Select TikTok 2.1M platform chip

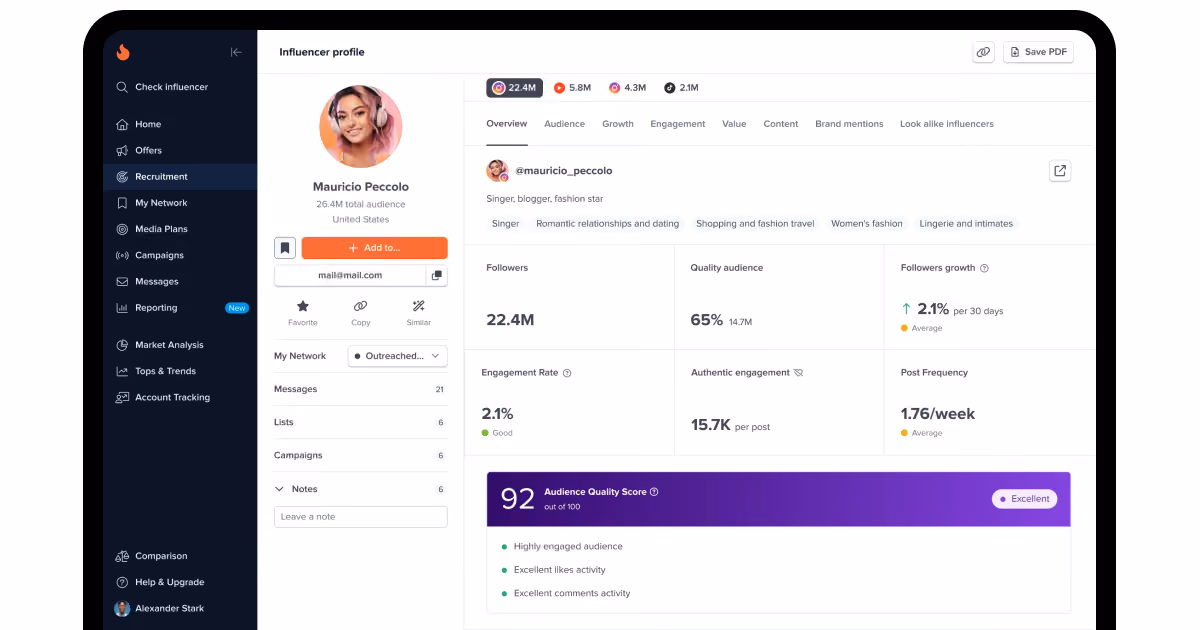pos(682,88)
